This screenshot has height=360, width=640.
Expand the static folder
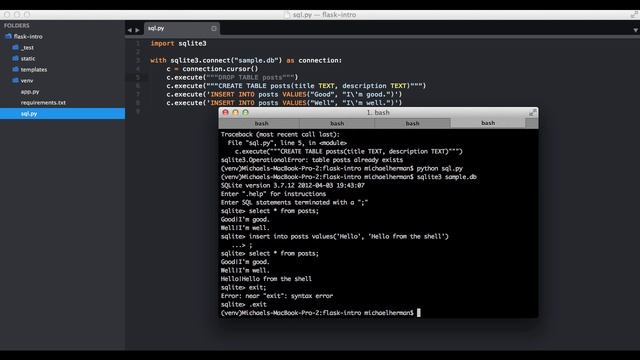(28, 58)
